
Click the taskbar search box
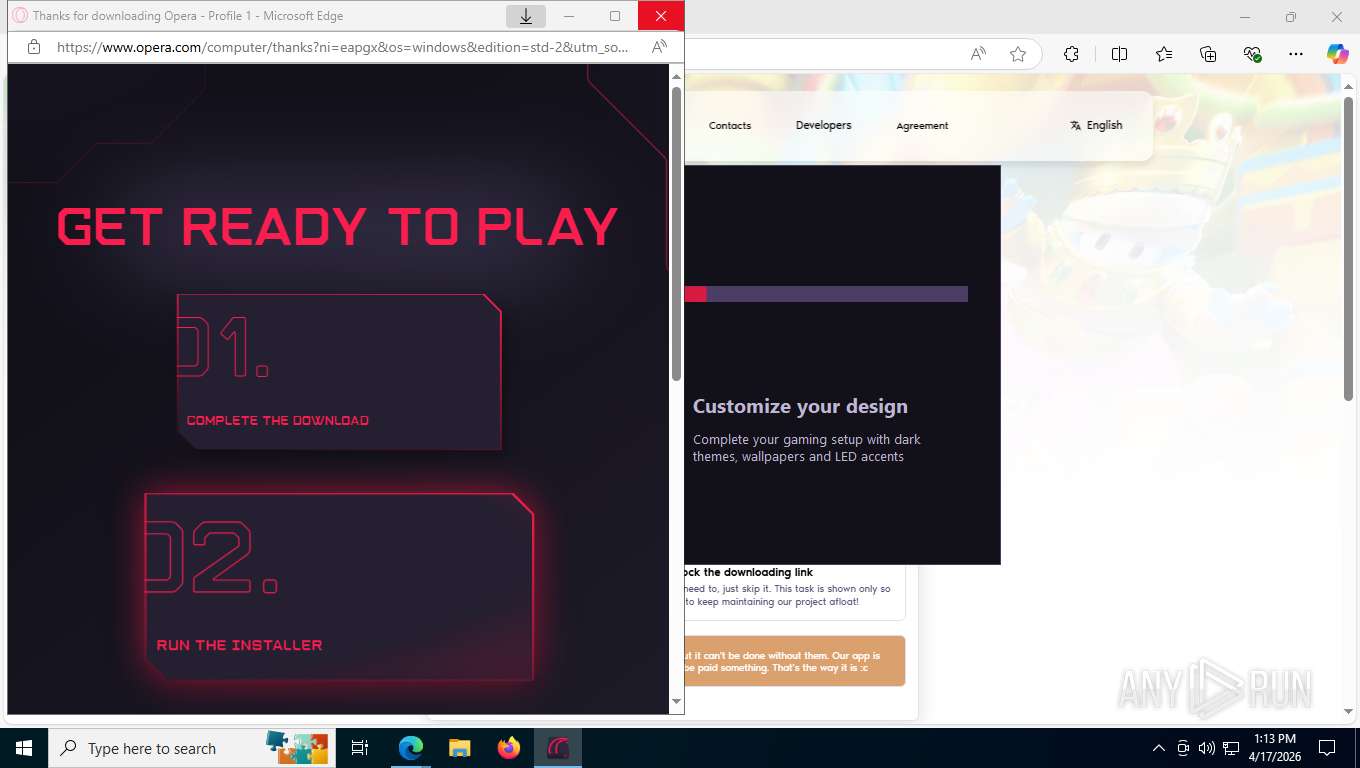pos(190,748)
